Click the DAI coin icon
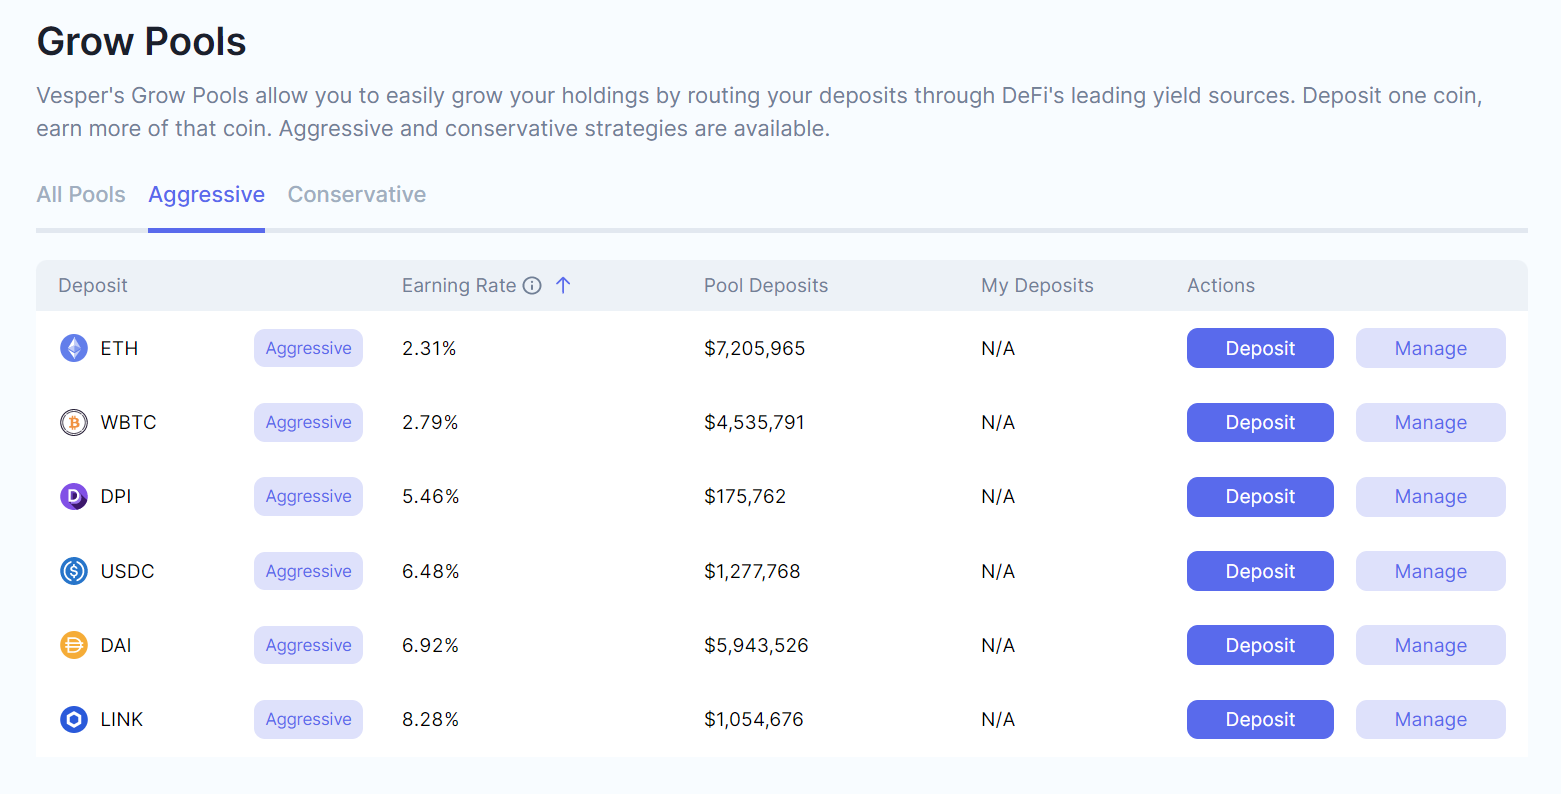 [74, 645]
